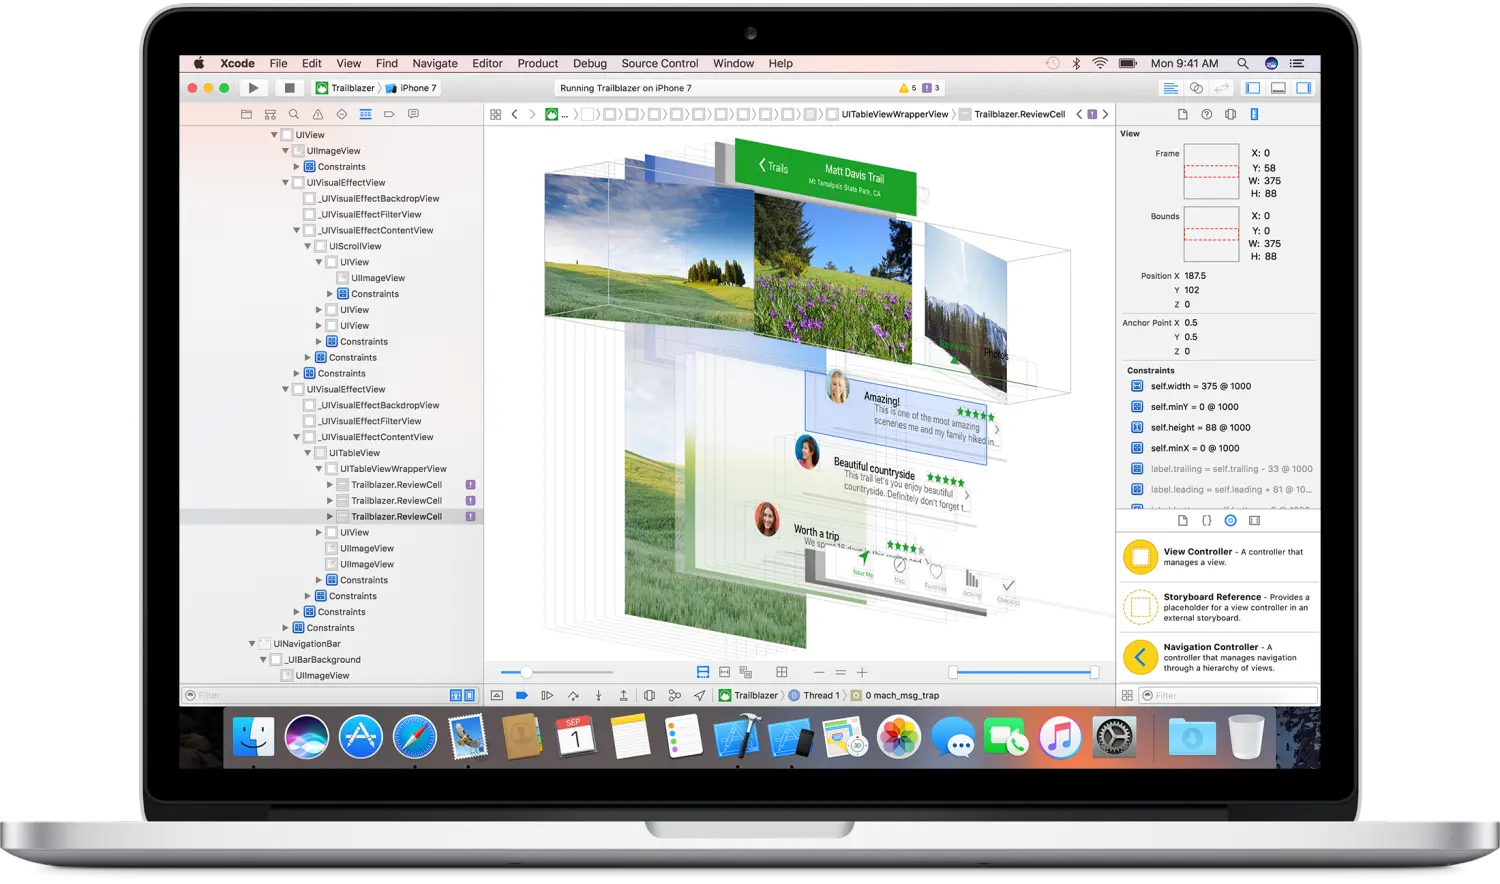Image resolution: width=1500 pixels, height=884 pixels.
Task: Click object library Filter field
Action: coord(1229,695)
